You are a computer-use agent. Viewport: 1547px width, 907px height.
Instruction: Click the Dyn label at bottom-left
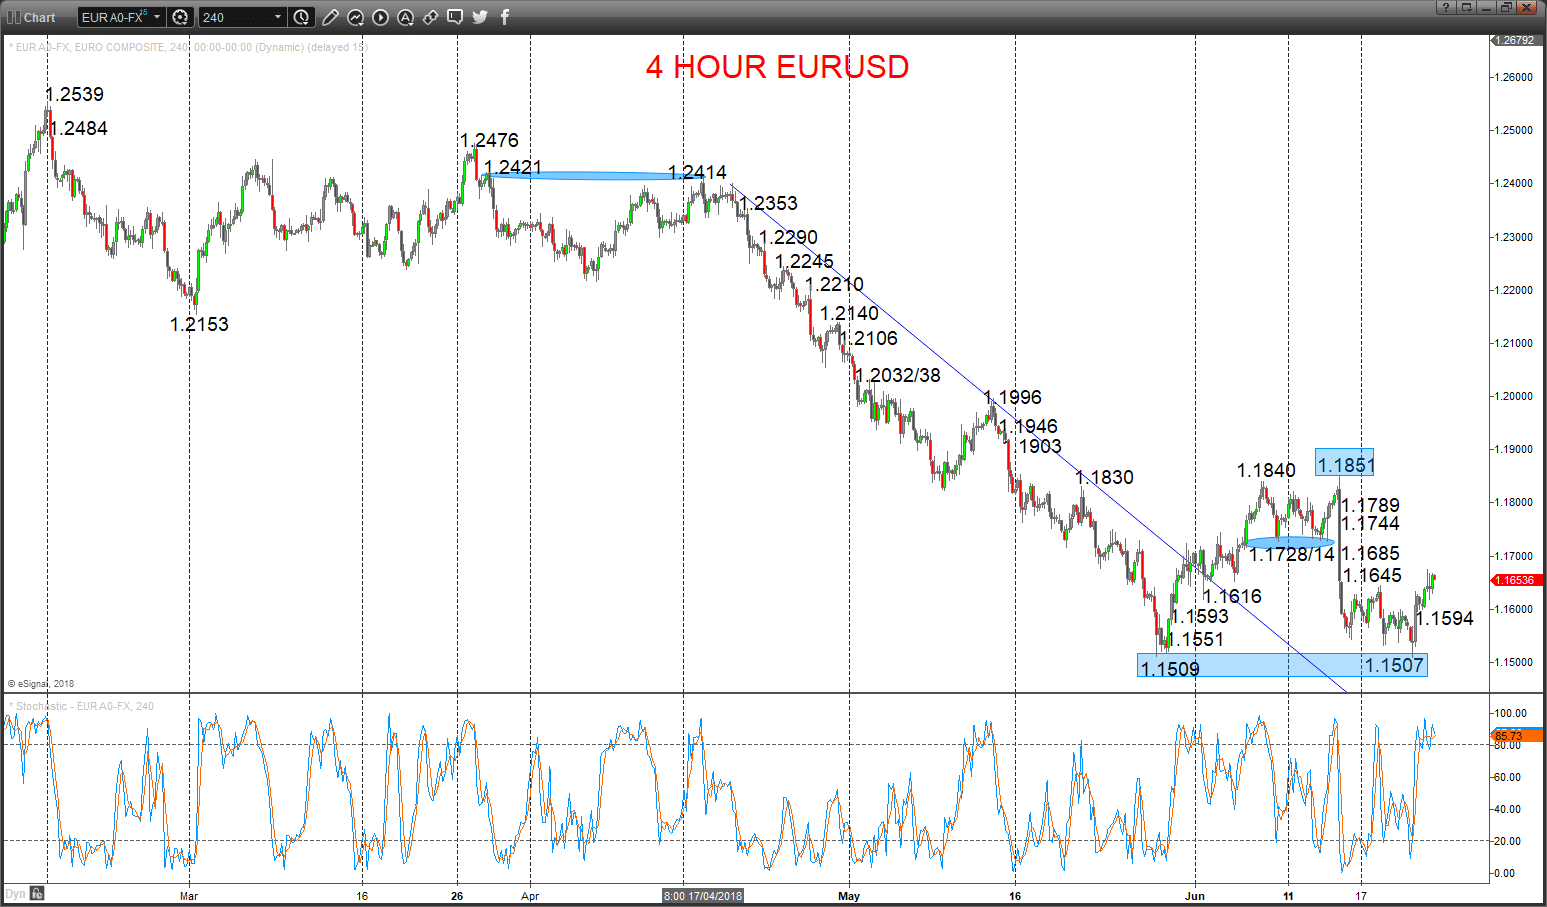coord(15,893)
